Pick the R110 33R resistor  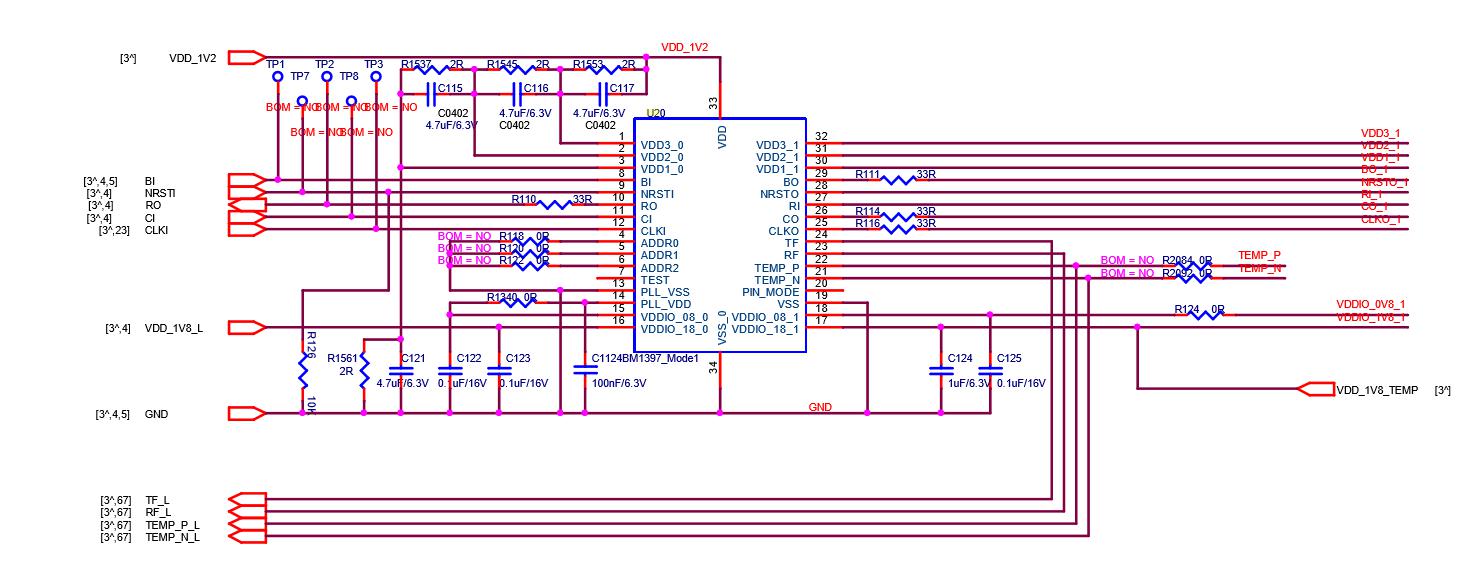click(554, 204)
